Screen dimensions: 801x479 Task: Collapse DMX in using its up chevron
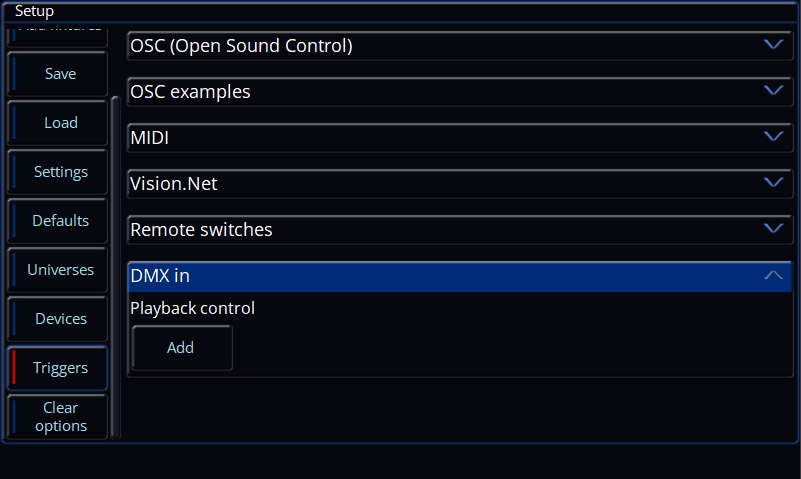(x=773, y=276)
